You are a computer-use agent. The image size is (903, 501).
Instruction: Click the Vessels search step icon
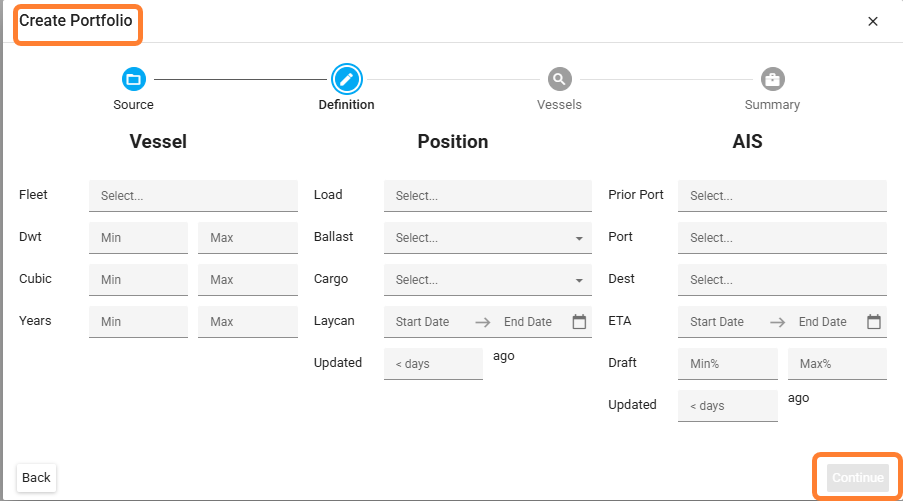click(x=559, y=79)
